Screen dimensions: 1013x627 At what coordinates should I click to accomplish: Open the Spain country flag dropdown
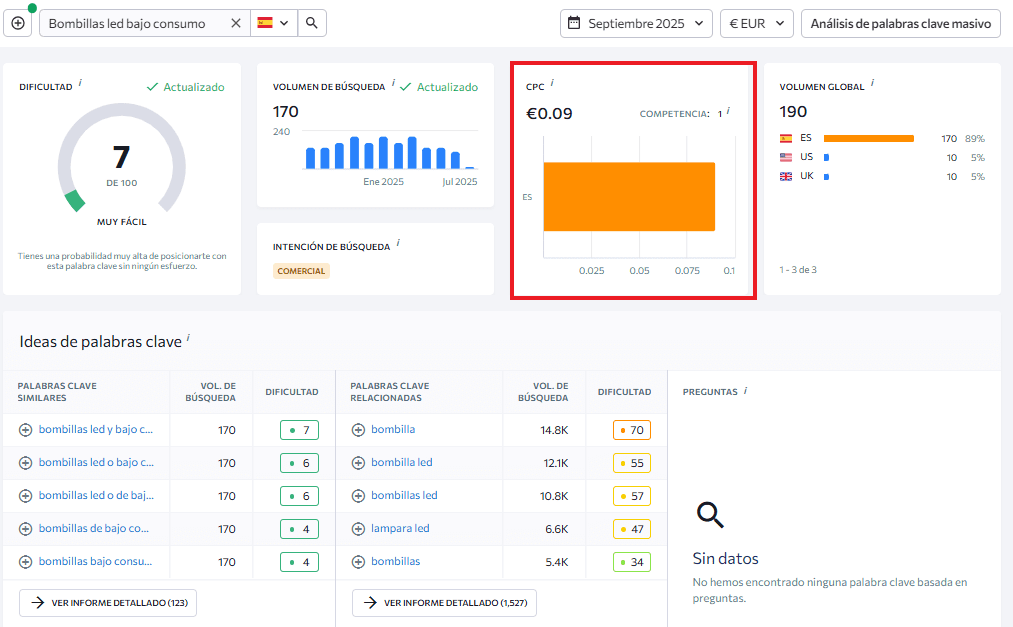tap(274, 23)
